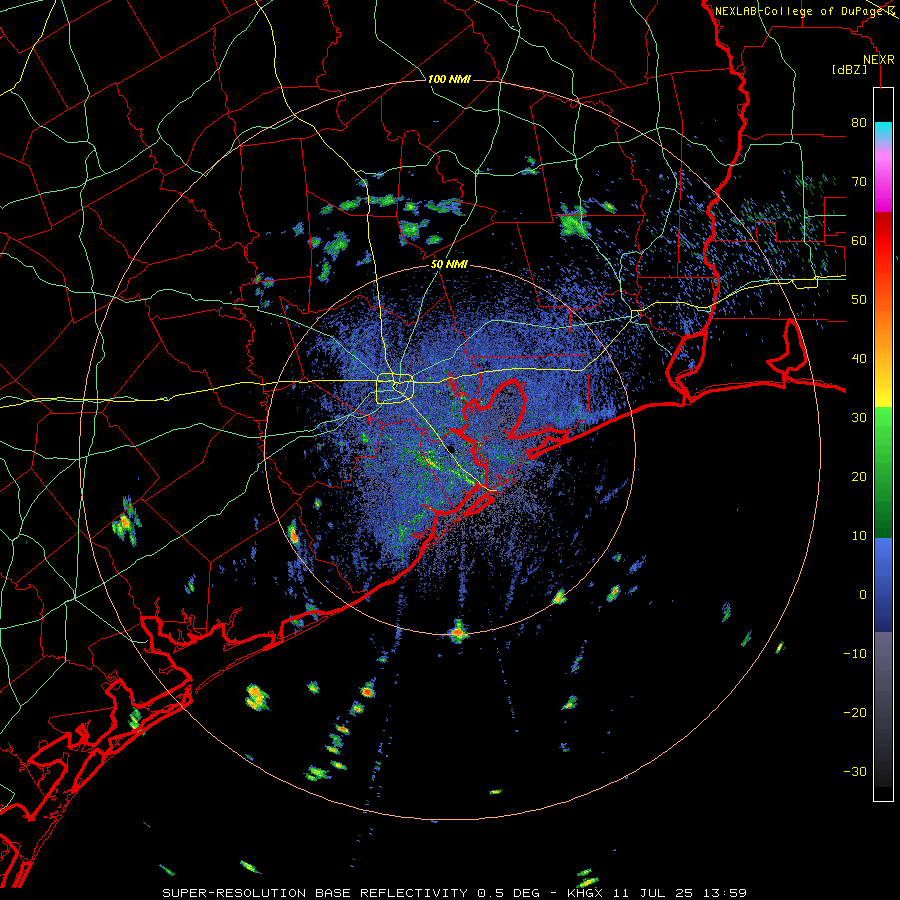Click the 10 value on dBZ scale
900x900 pixels.
[x=859, y=536]
